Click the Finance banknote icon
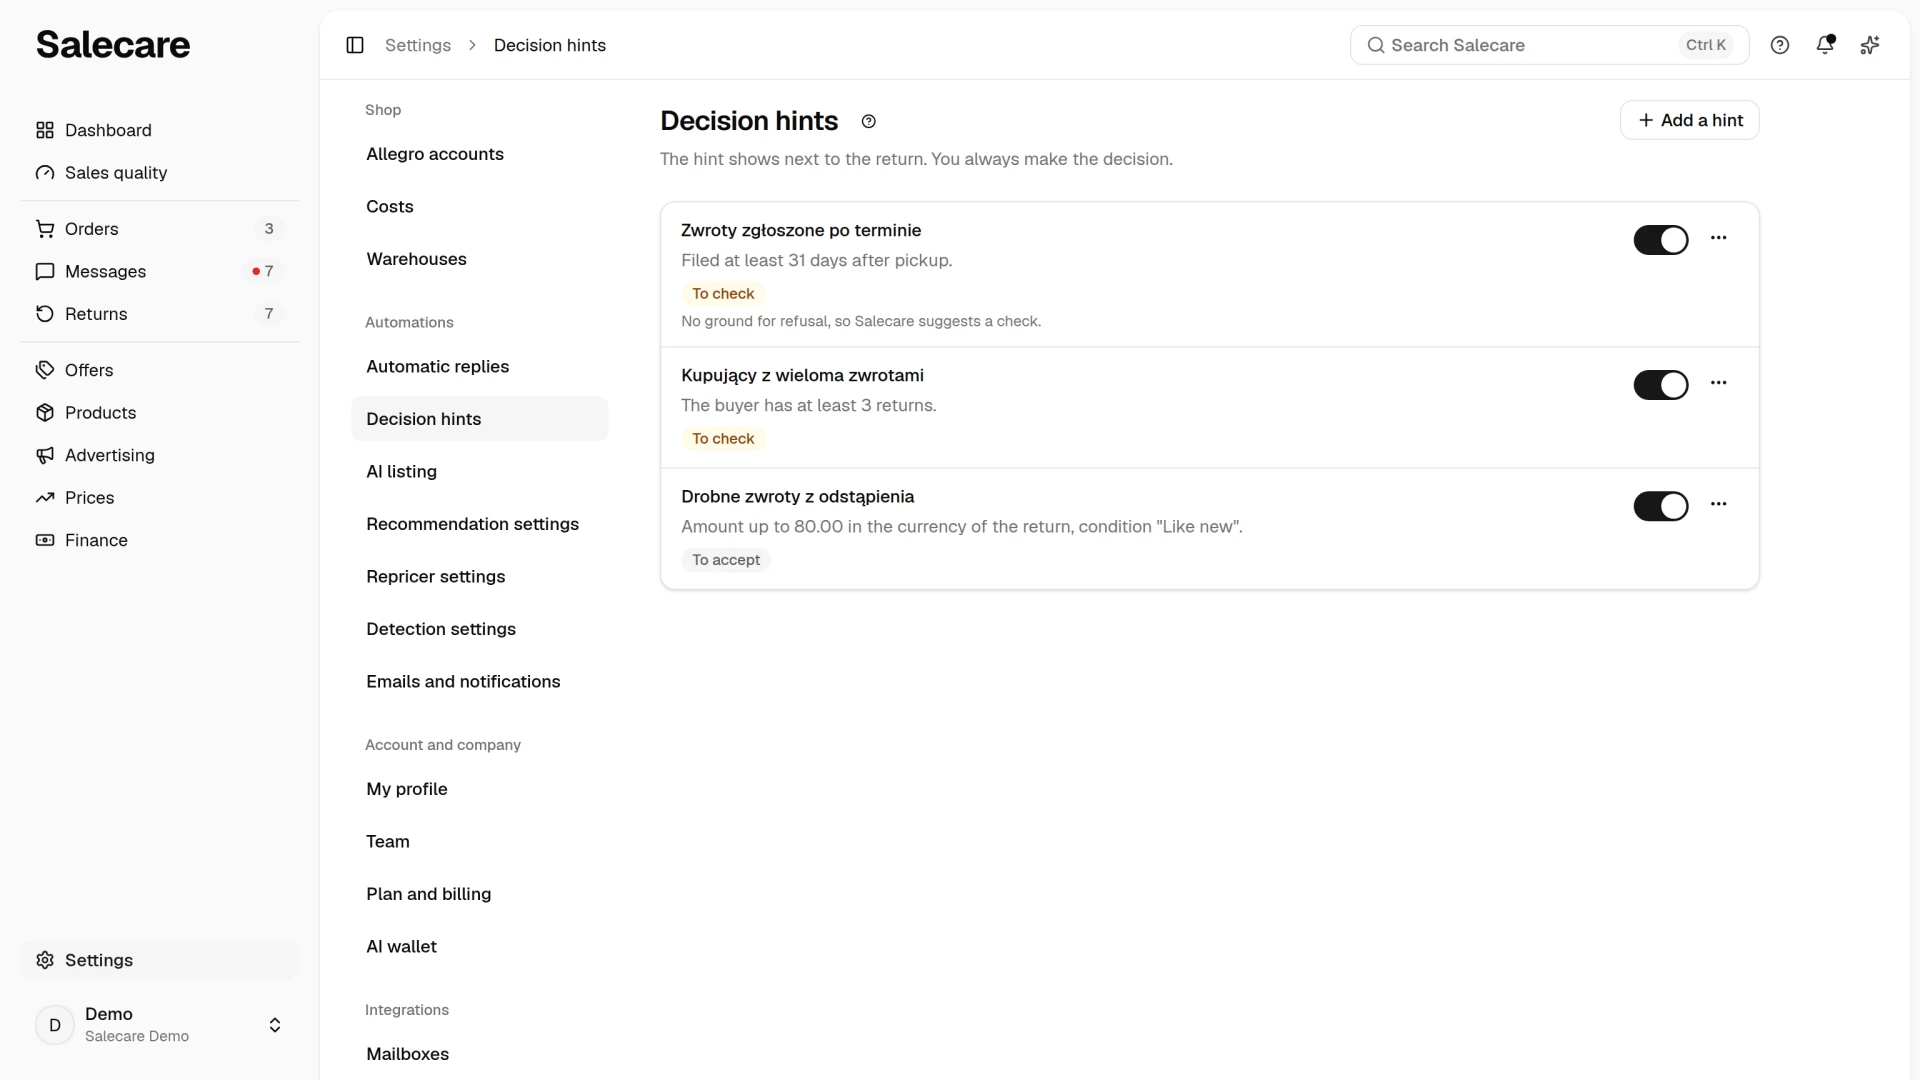 tap(45, 540)
